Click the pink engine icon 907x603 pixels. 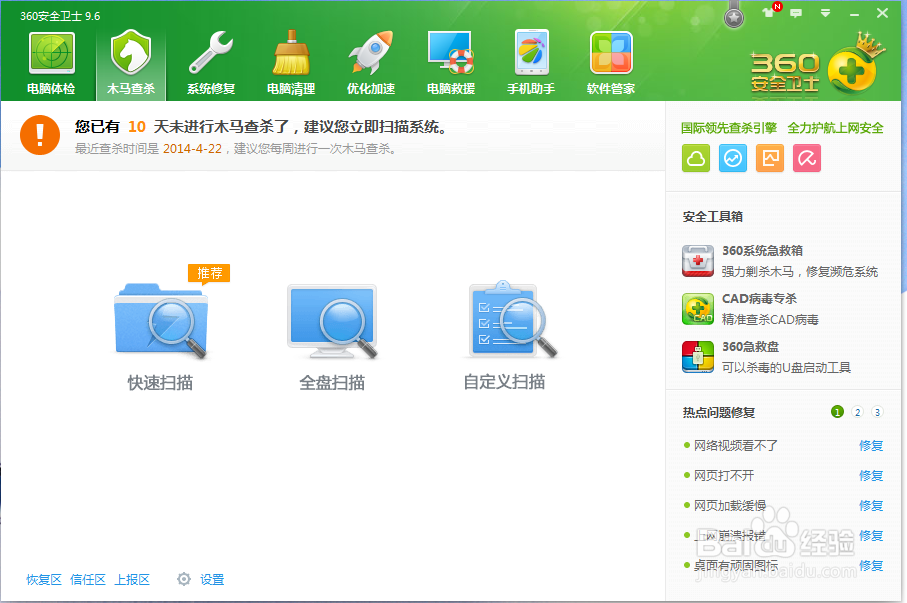pos(807,158)
